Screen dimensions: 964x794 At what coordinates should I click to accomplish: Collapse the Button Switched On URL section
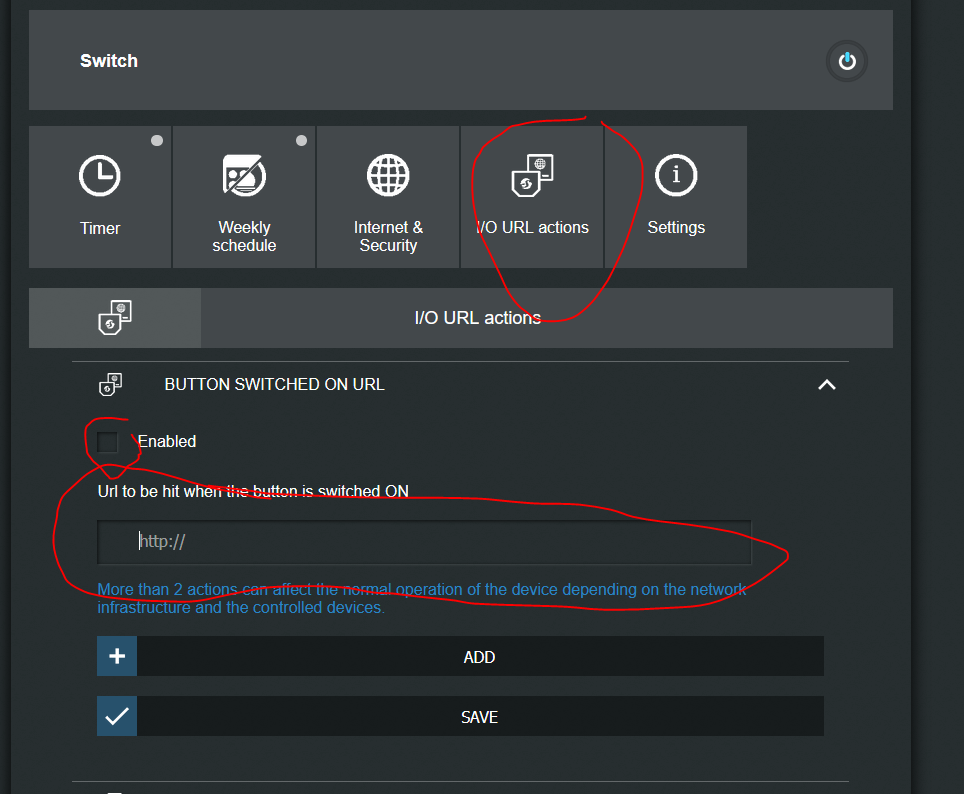tap(827, 385)
